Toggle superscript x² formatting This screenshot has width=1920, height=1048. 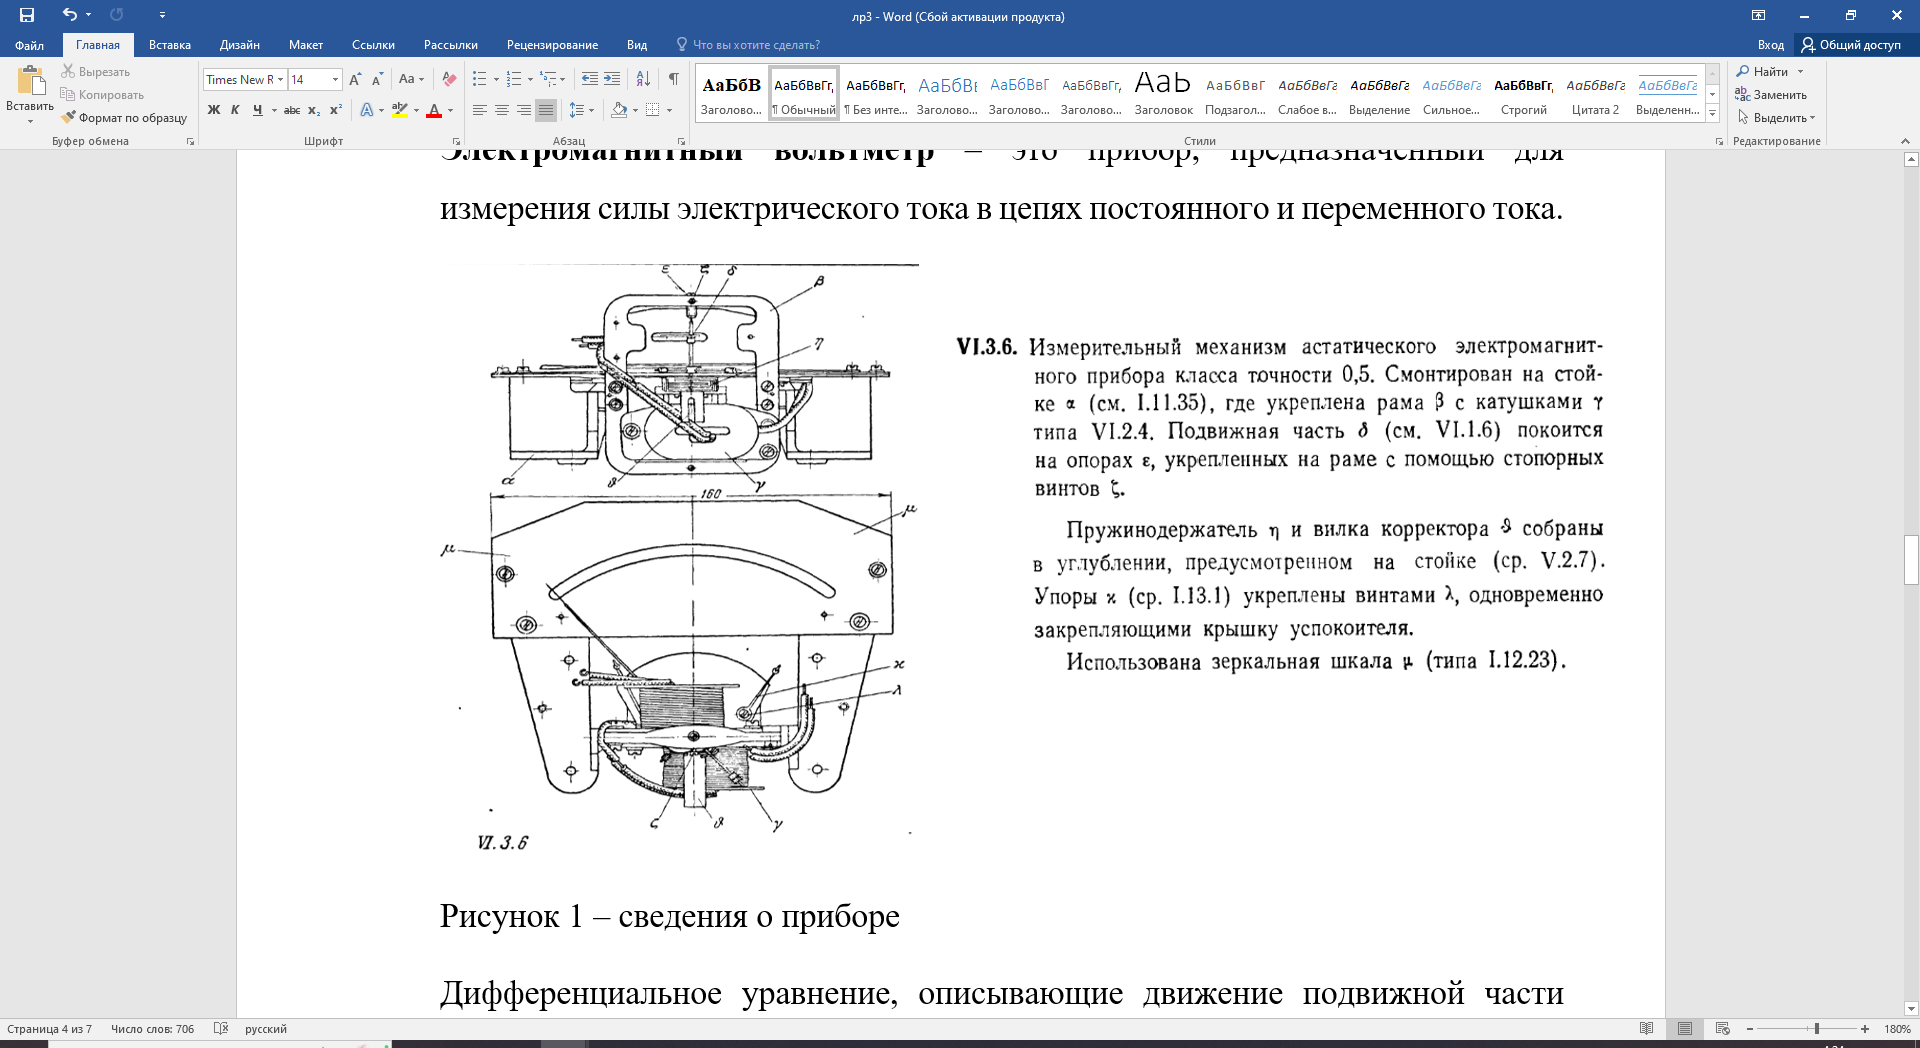point(335,110)
